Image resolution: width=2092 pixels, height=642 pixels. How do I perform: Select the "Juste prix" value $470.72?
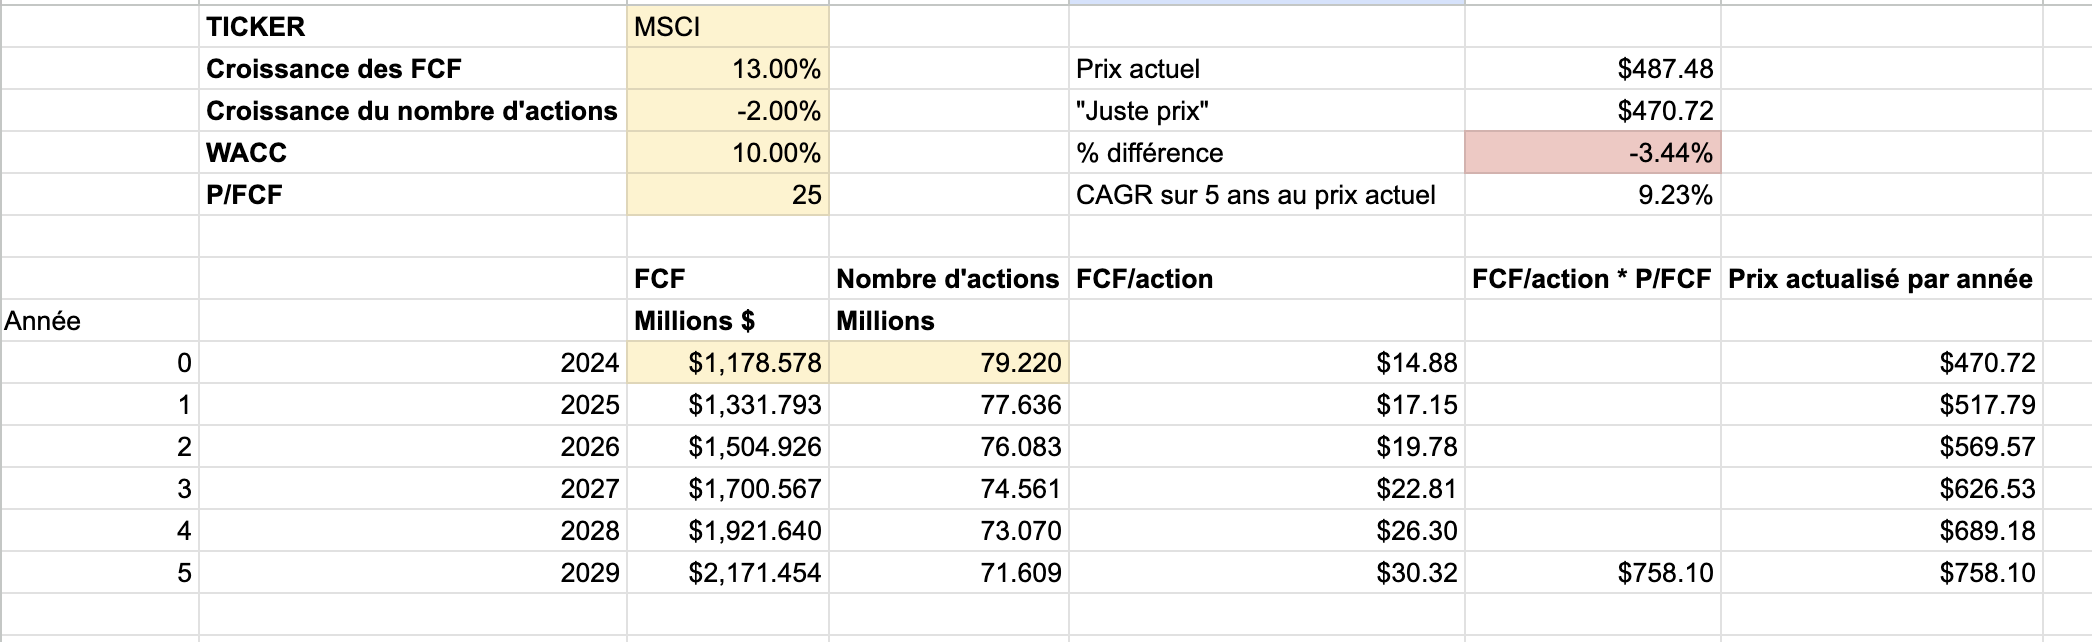tap(1593, 111)
